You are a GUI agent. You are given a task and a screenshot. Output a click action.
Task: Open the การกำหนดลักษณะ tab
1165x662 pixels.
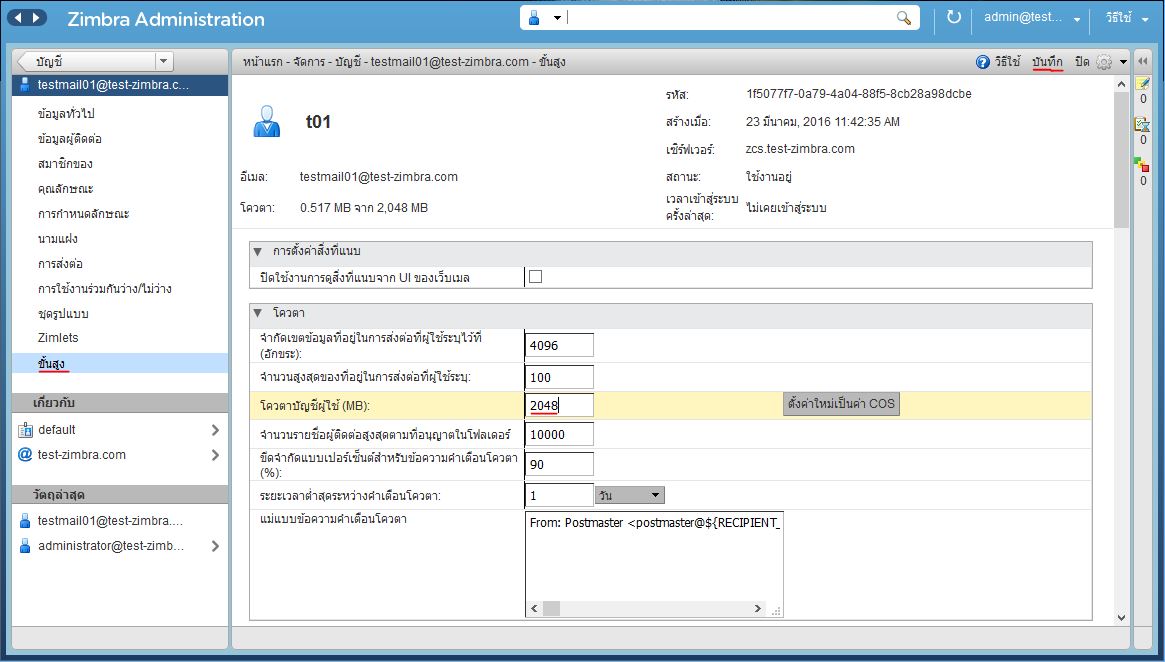pyautogui.click(x=83, y=214)
